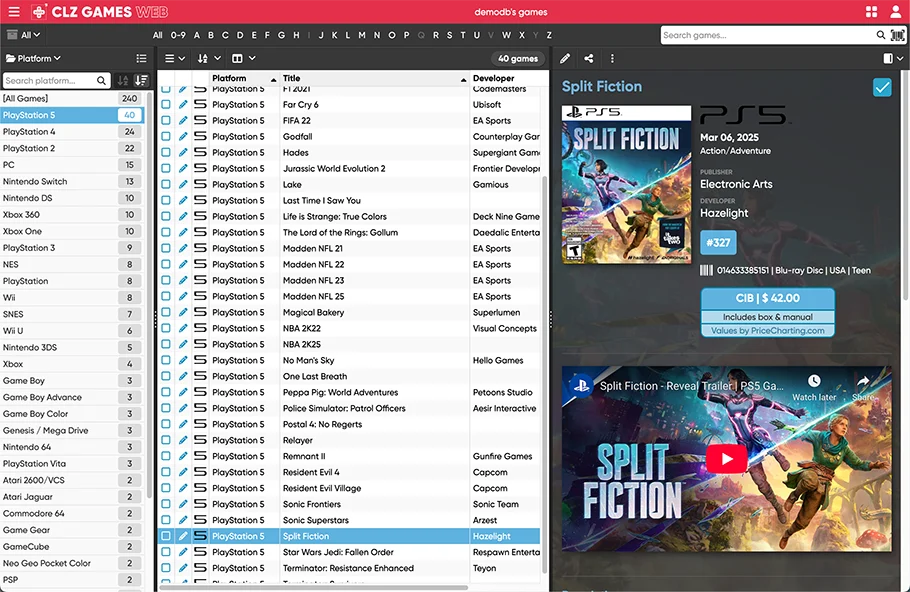Filter games starting with letter S

pos(449,35)
